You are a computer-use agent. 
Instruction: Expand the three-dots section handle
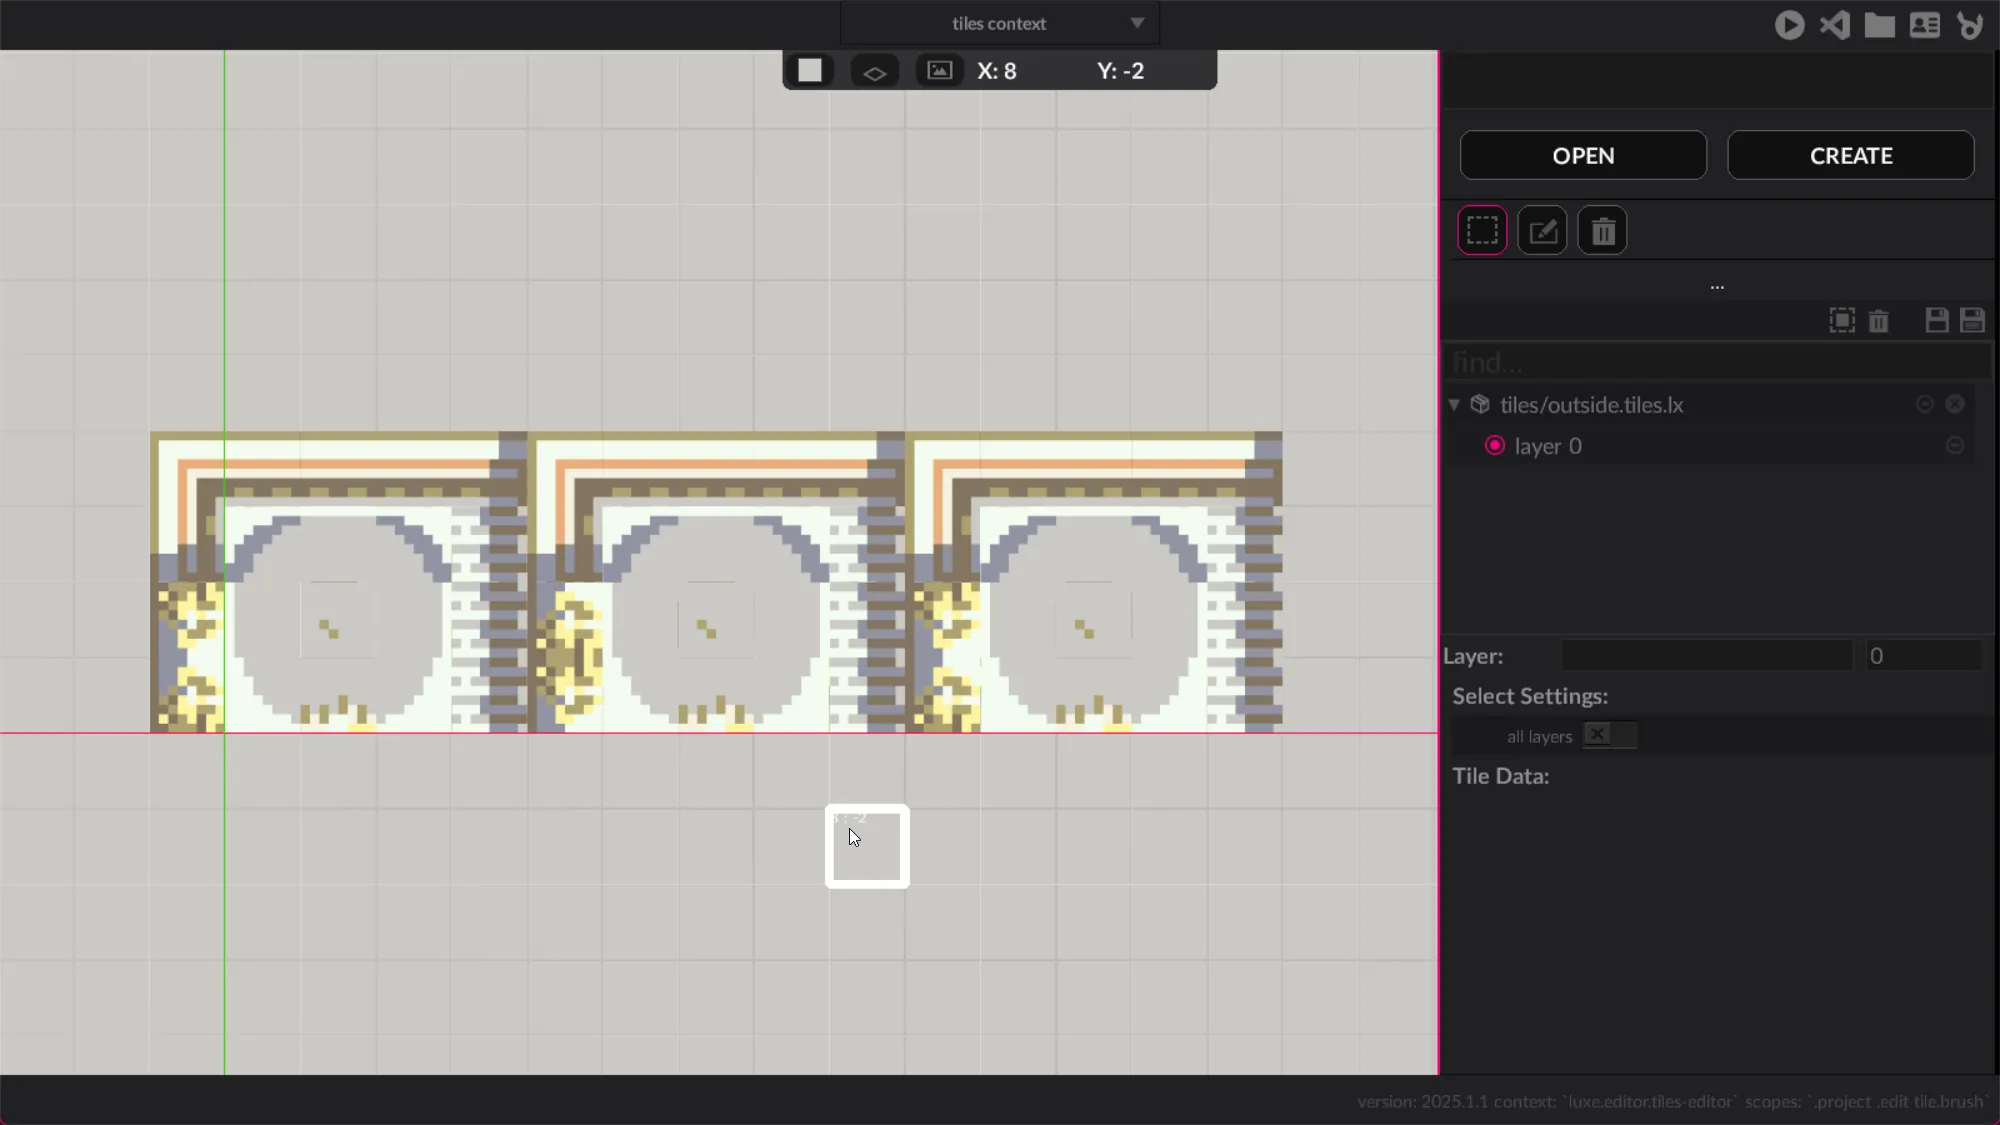[1717, 287]
